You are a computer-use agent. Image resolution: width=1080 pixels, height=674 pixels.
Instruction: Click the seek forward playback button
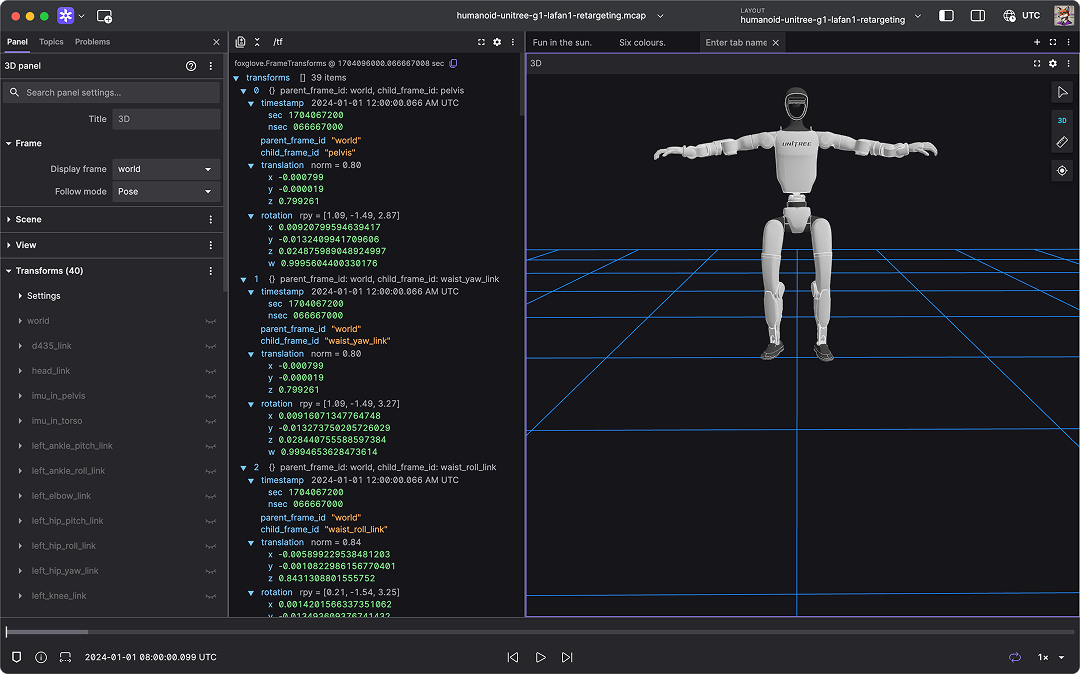pyautogui.click(x=567, y=657)
